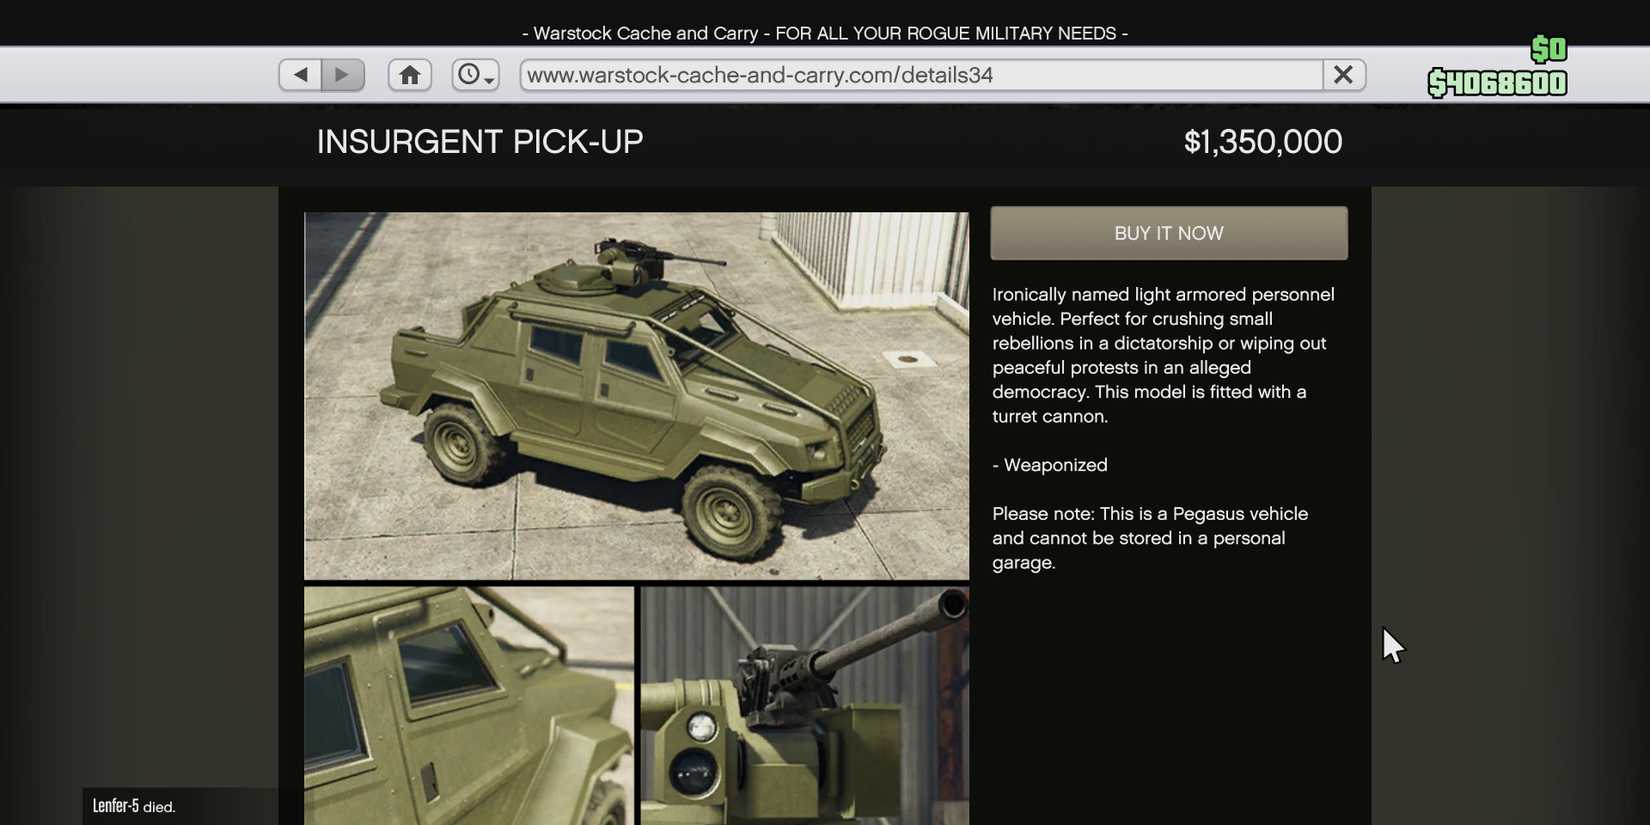Open the history clock dropdown
1650x825 pixels.
(x=475, y=75)
